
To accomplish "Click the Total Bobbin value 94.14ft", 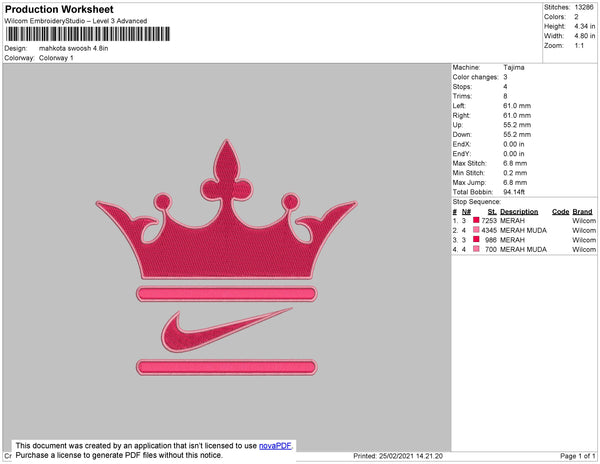I will click(x=514, y=192).
